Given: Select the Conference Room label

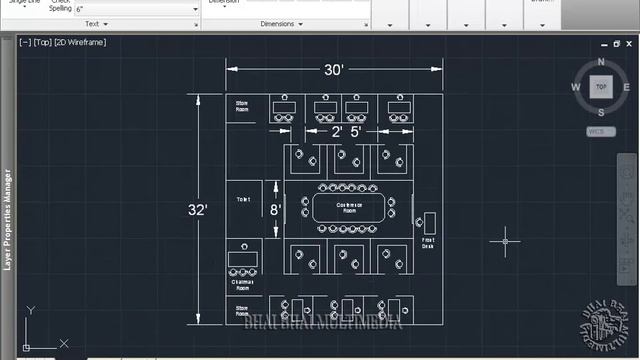Looking at the screenshot, I should tap(349, 208).
